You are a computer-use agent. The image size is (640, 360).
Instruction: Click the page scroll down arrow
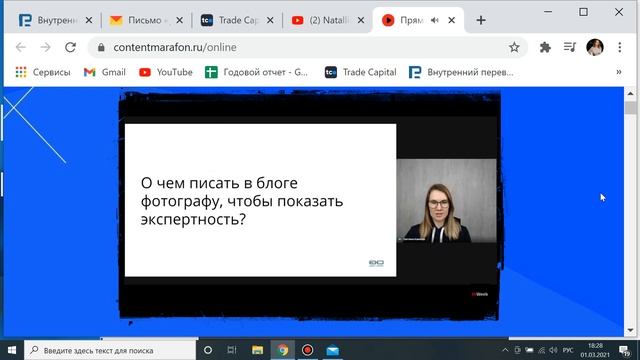tap(631, 330)
